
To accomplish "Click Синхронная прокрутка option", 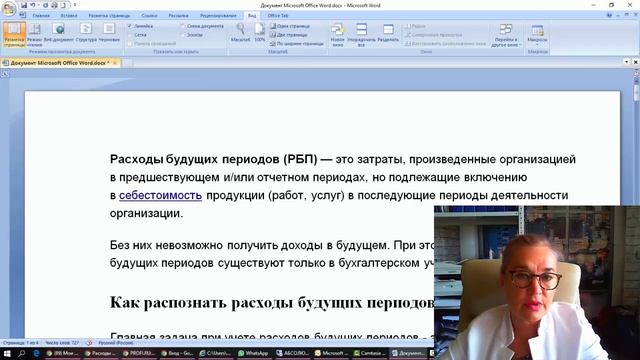I will [433, 35].
